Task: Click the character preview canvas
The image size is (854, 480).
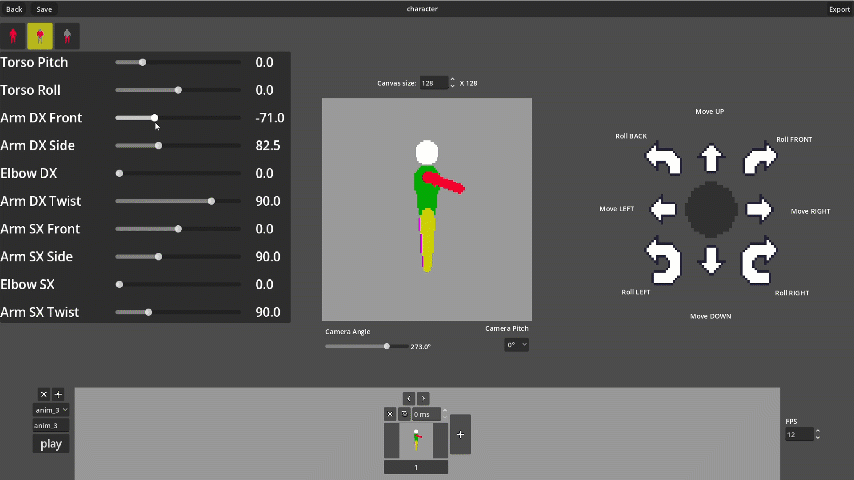Action: point(426,209)
